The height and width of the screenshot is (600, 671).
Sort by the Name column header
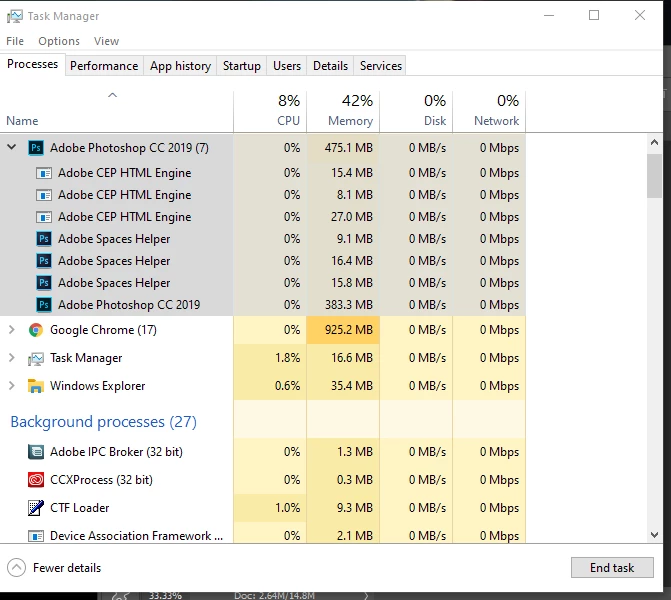116,111
